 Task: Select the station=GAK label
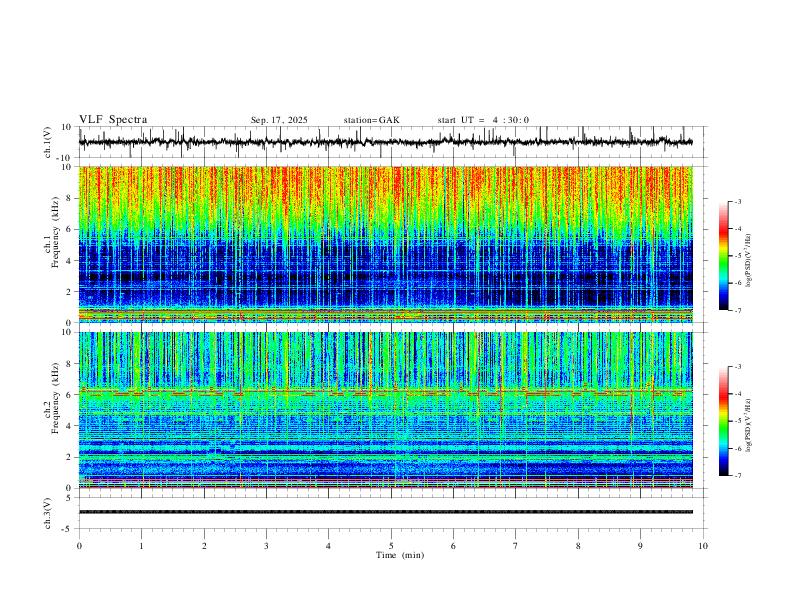point(371,120)
